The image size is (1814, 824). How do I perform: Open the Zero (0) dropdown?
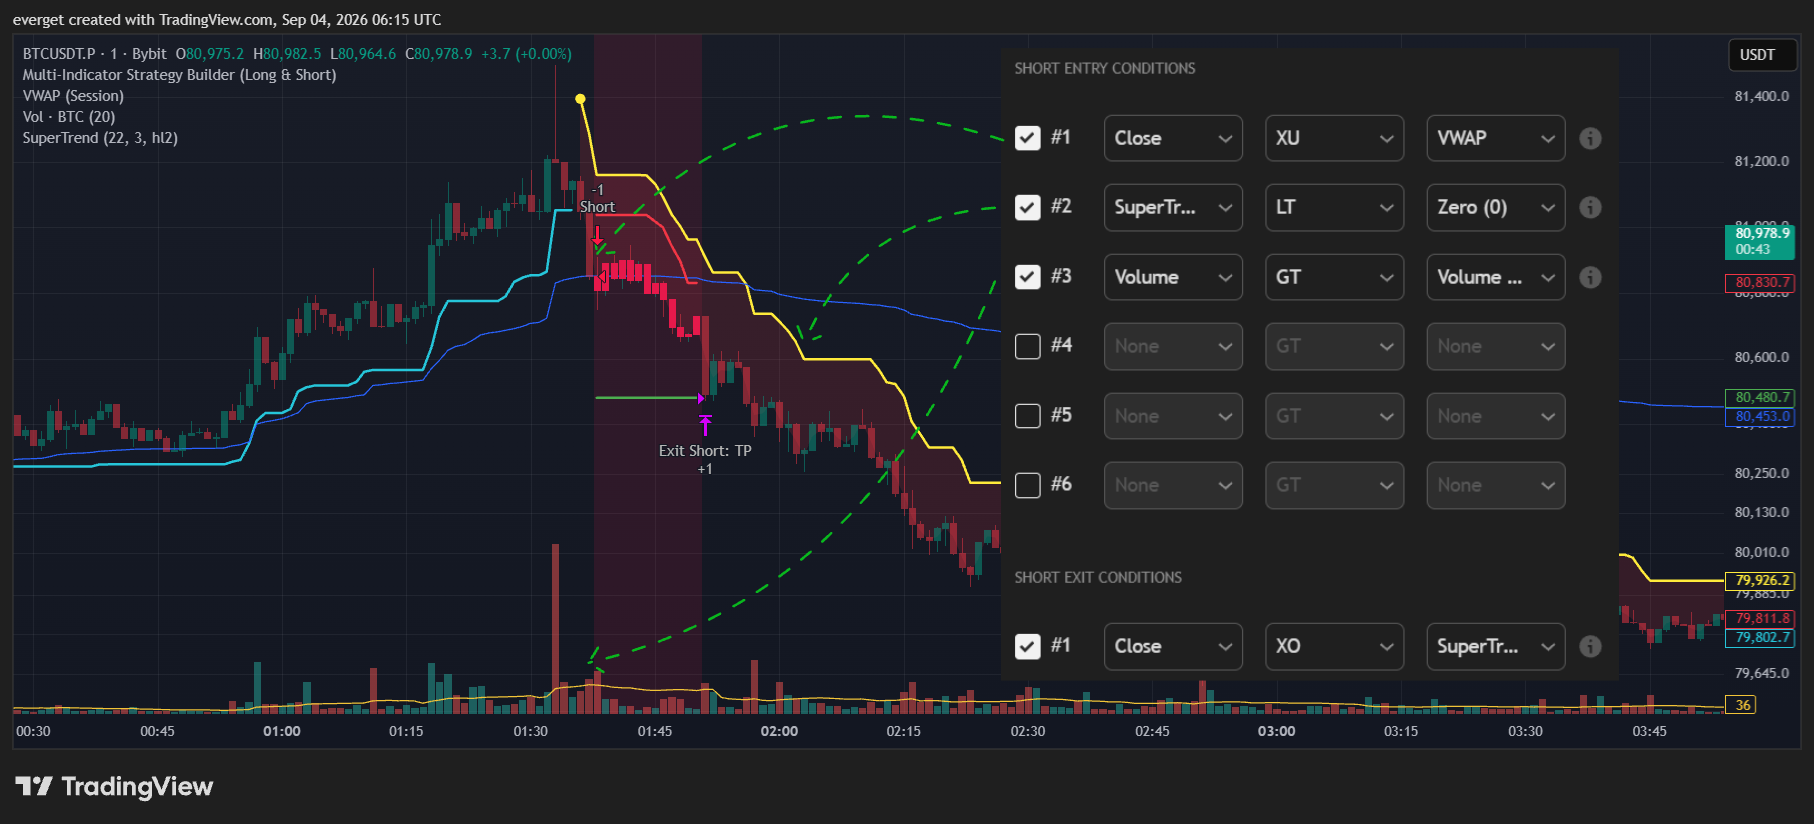1496,207
